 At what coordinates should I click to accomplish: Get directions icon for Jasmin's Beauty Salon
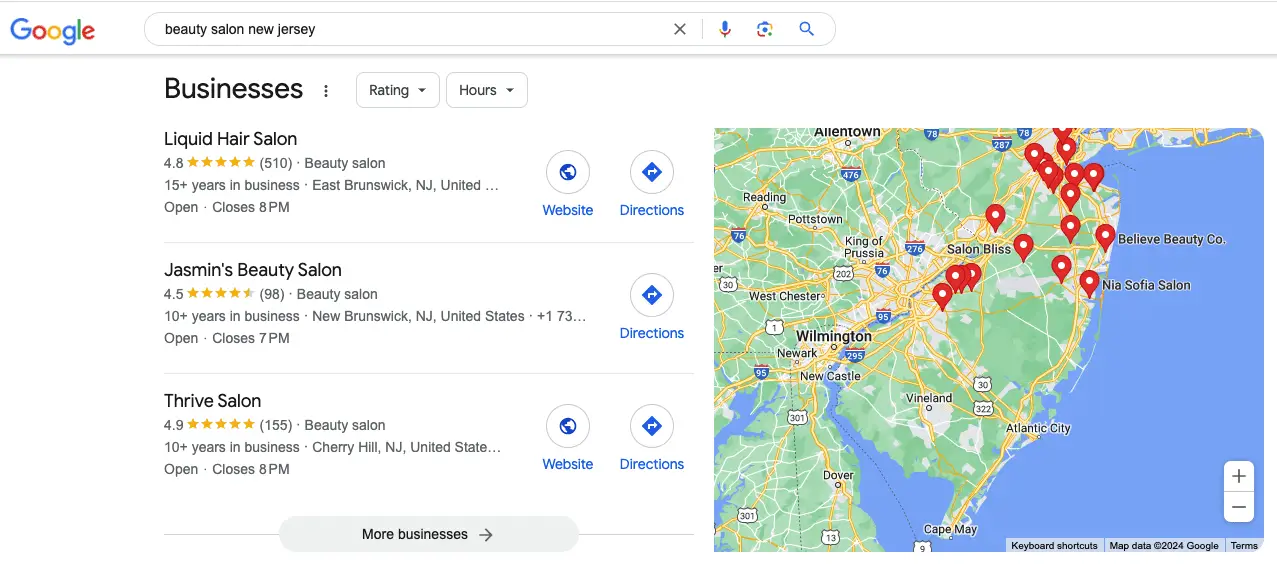(x=652, y=295)
